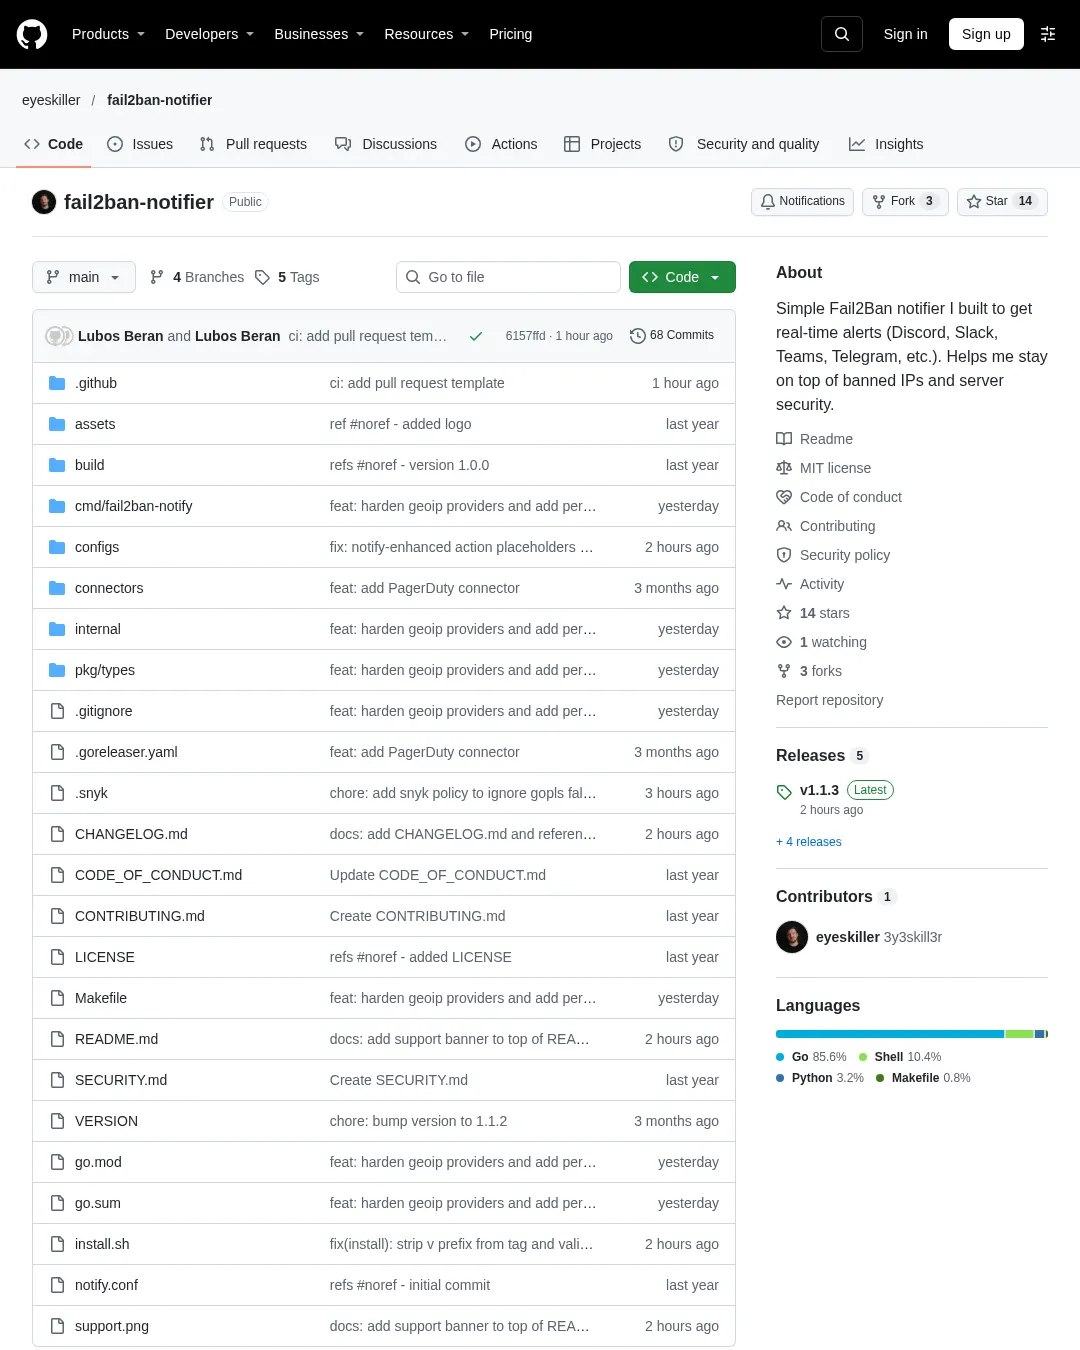Click the eye icon beside 1 watching
1080x1350 pixels.
(784, 642)
